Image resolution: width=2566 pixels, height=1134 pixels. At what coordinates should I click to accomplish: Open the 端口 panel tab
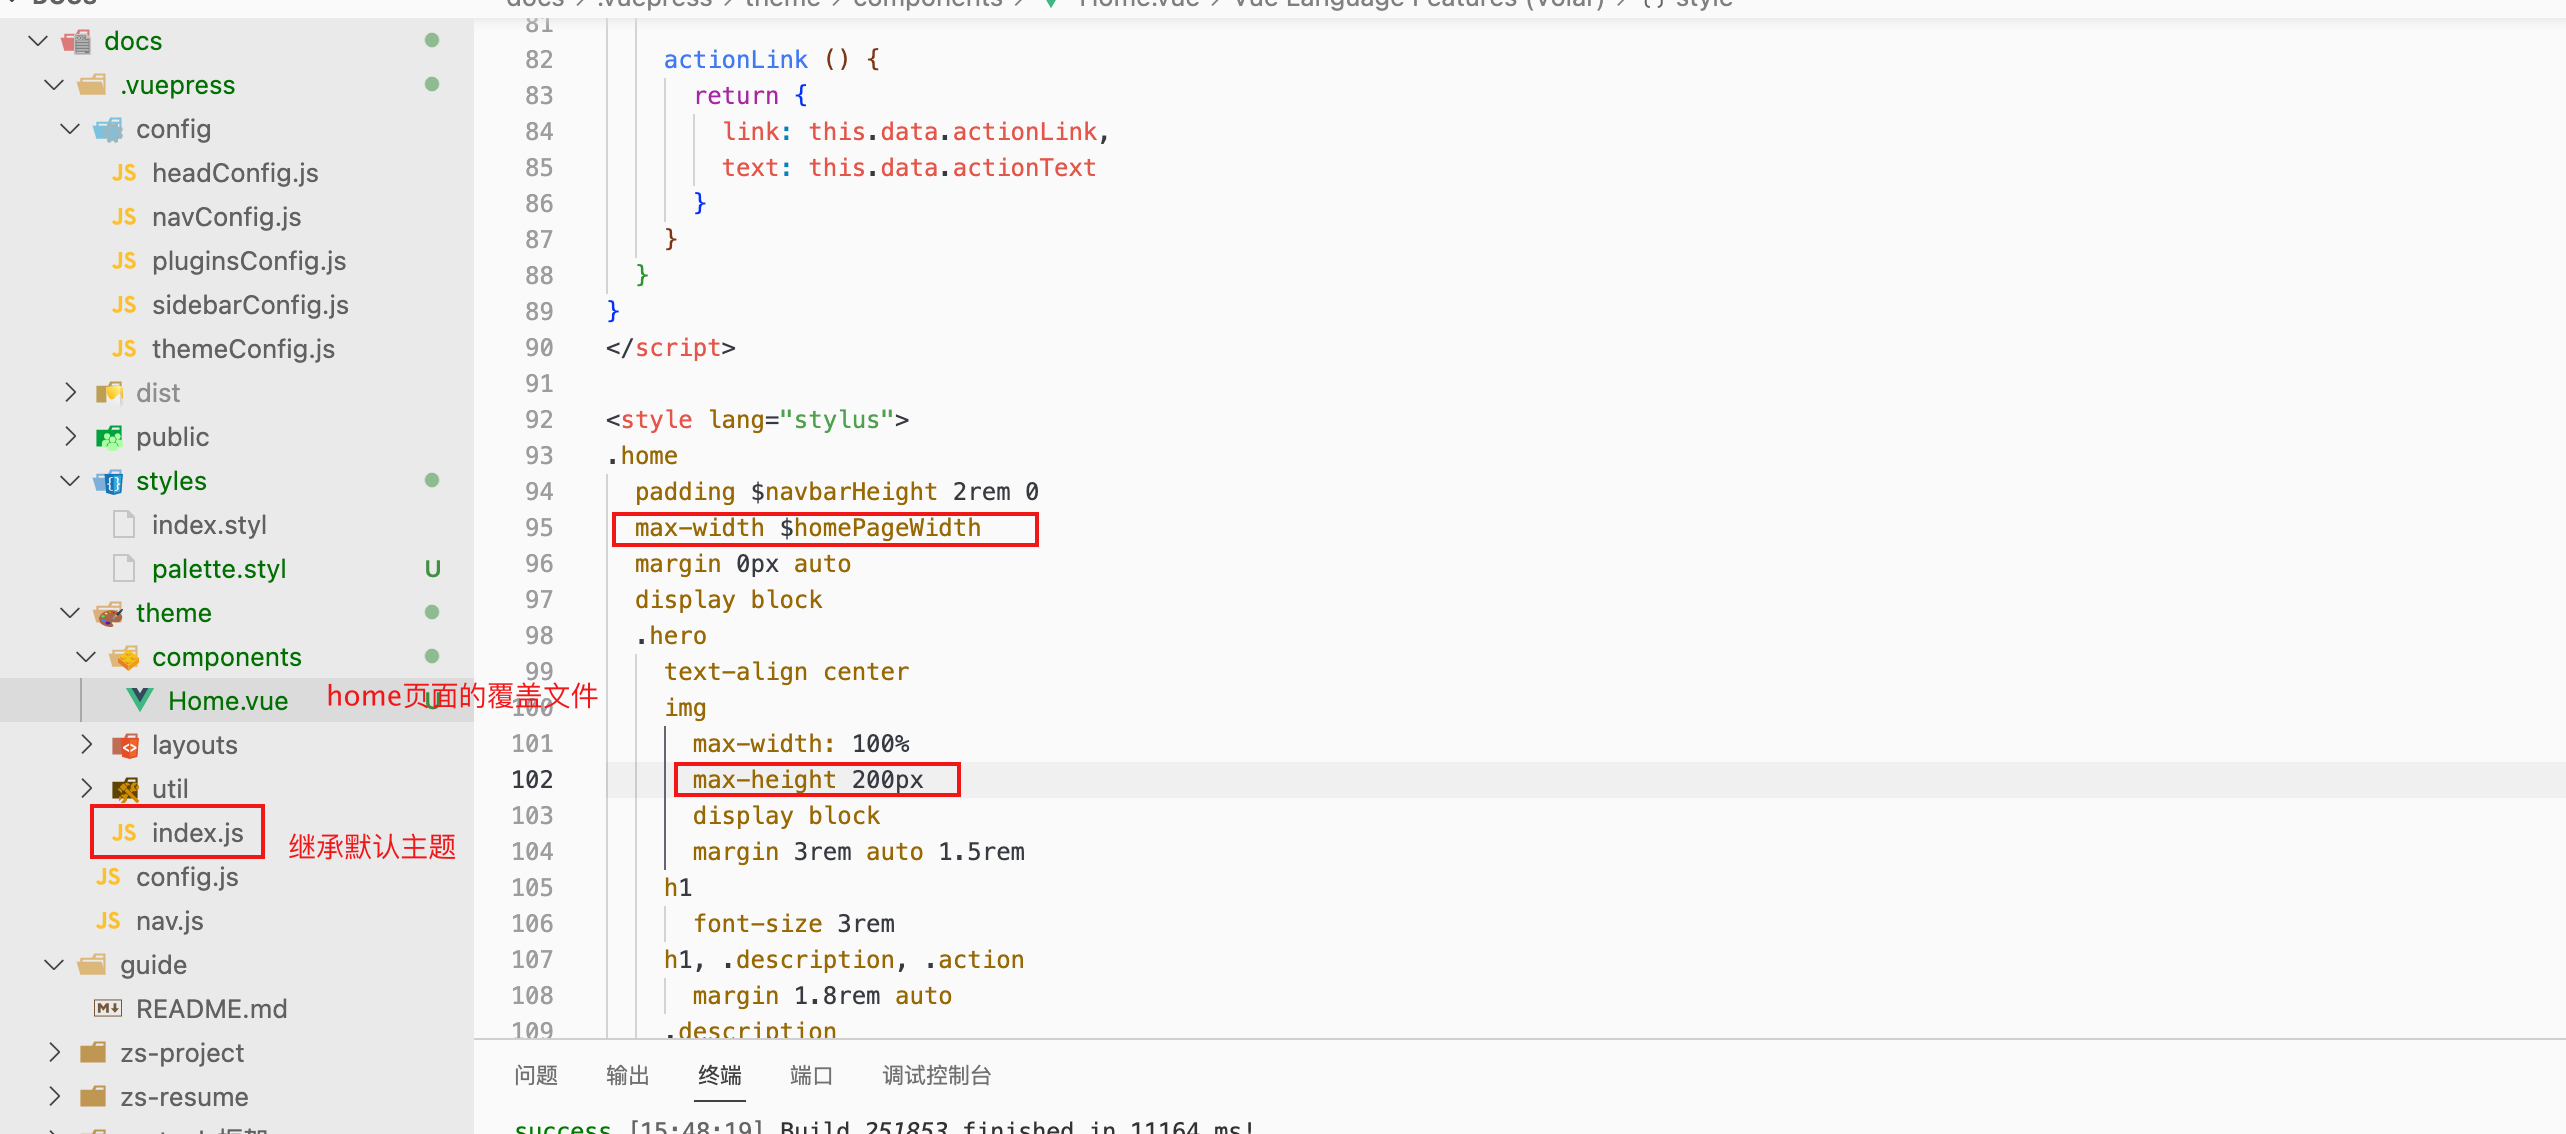(811, 1076)
